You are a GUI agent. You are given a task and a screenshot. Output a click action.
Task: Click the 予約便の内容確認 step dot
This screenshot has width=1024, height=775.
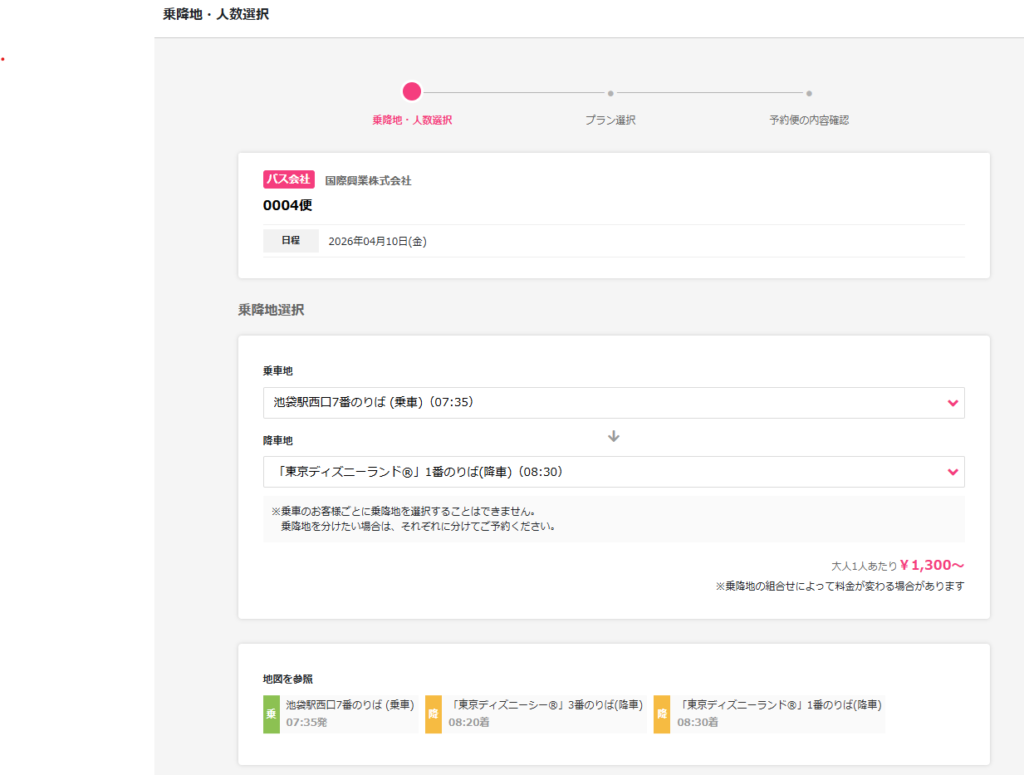coord(809,93)
